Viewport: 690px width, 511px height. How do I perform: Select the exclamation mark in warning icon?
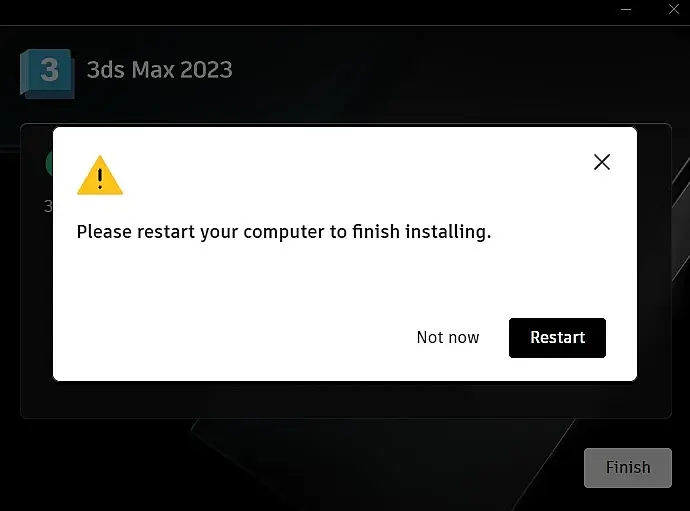(100, 179)
